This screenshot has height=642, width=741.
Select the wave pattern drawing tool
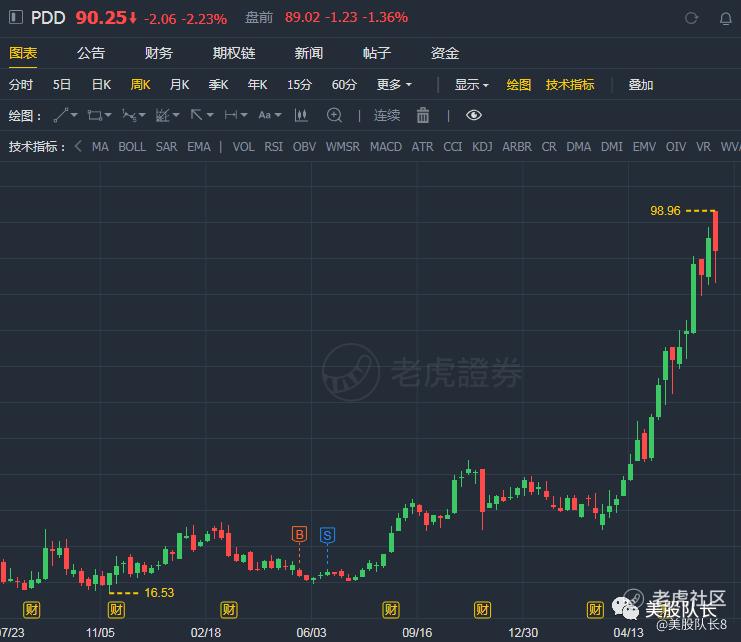pyautogui.click(x=129, y=115)
